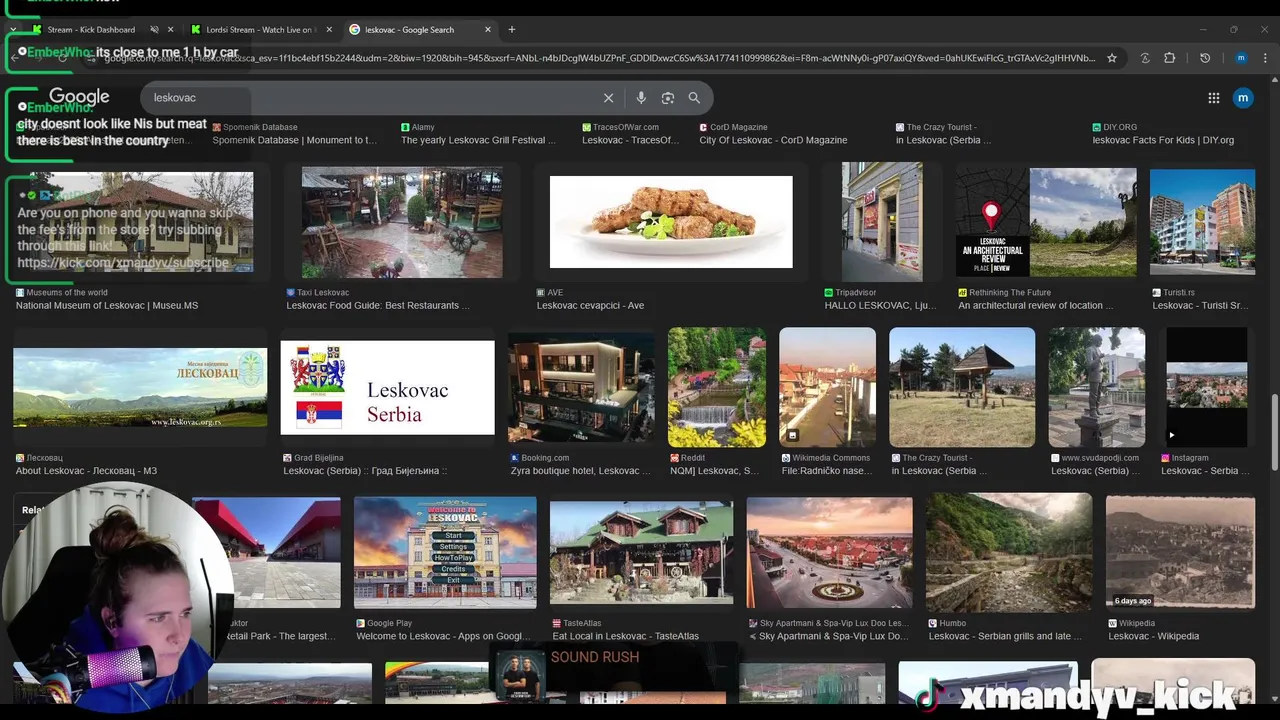Close the Lordsi Stream tab

click(x=330, y=30)
